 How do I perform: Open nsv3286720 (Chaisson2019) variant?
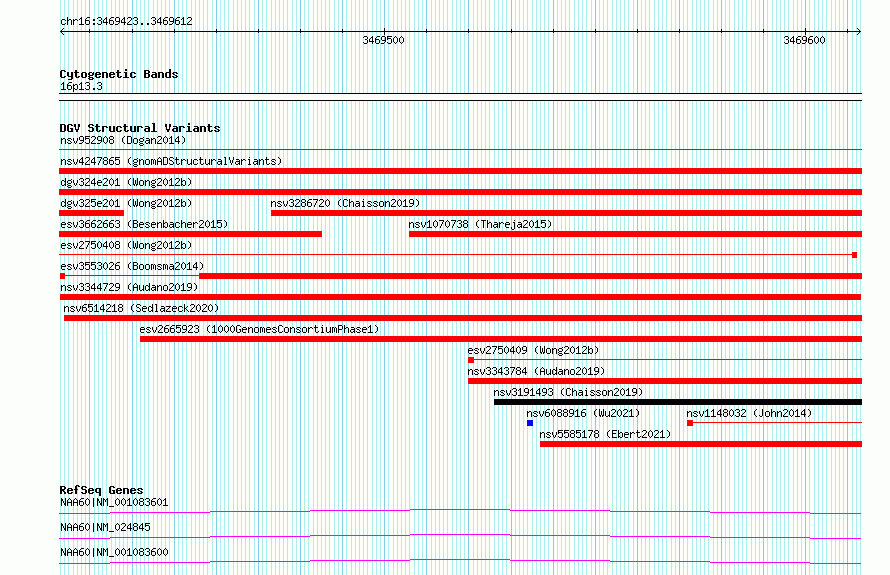pos(345,203)
